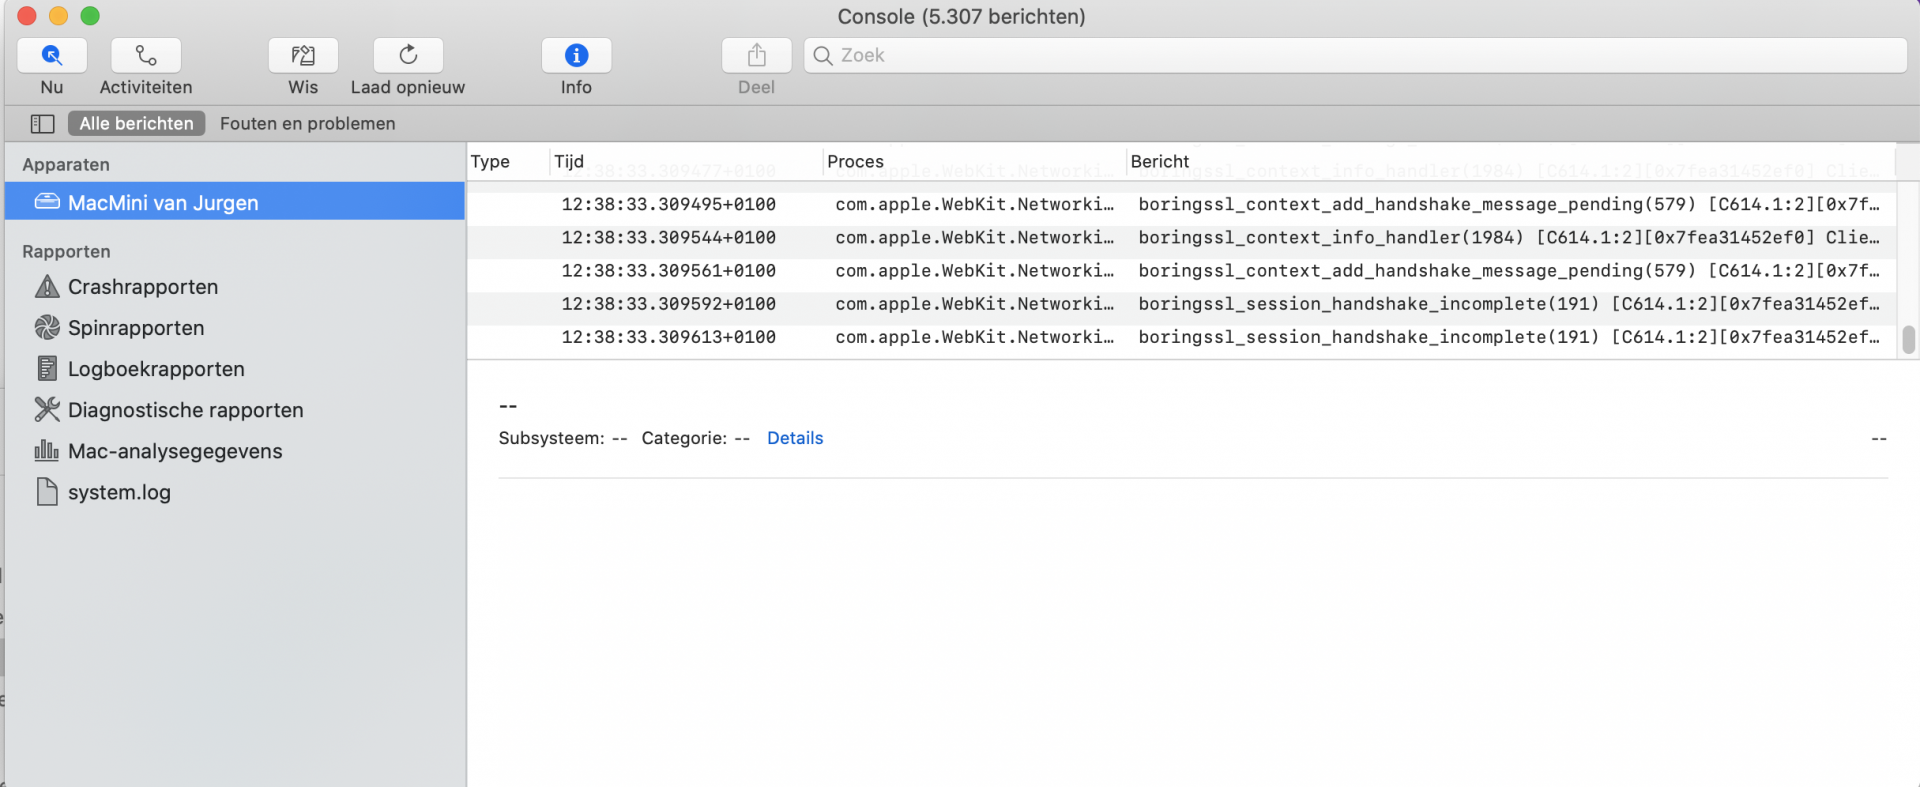
Task: Click the Tijd column header
Action: tap(569, 162)
